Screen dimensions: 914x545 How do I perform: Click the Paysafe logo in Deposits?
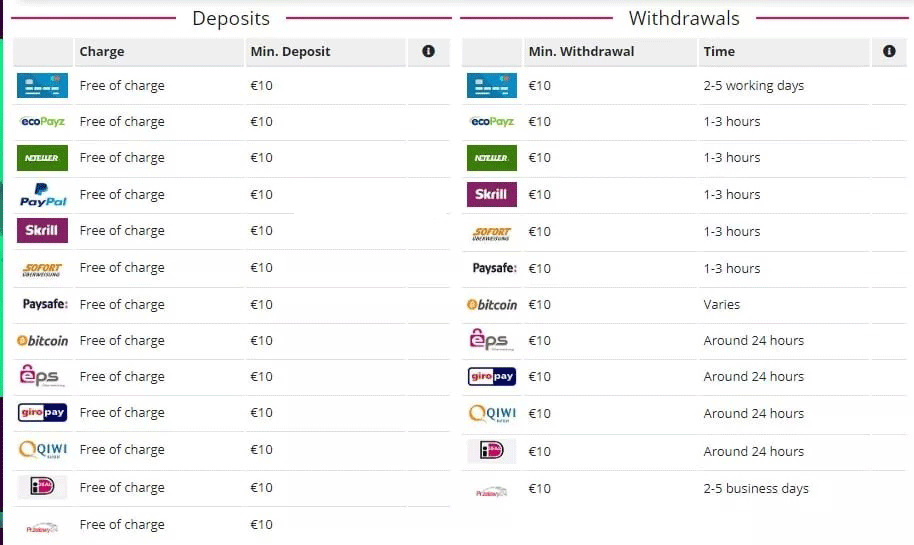pos(45,304)
